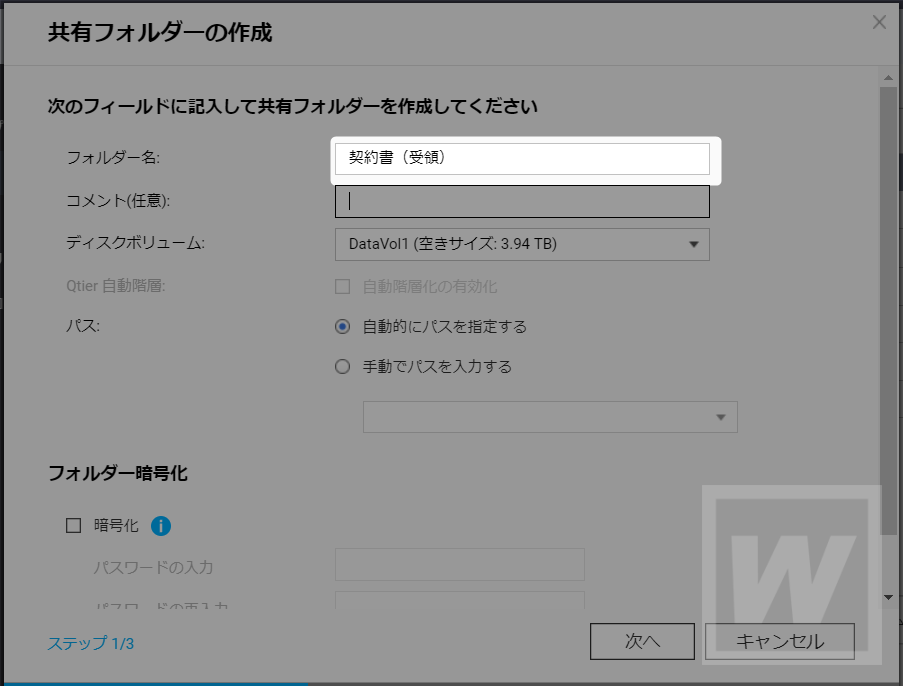
Task: Click the パスワードの入力 field
Action: [460, 564]
